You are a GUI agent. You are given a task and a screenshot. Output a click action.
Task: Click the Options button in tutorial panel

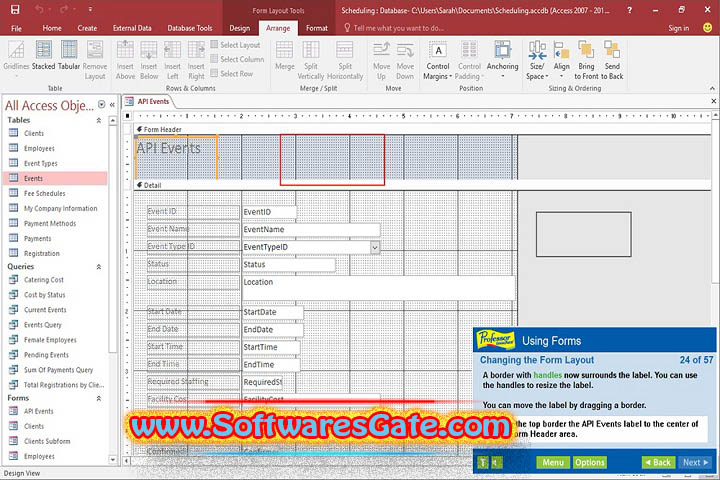pyautogui.click(x=590, y=463)
